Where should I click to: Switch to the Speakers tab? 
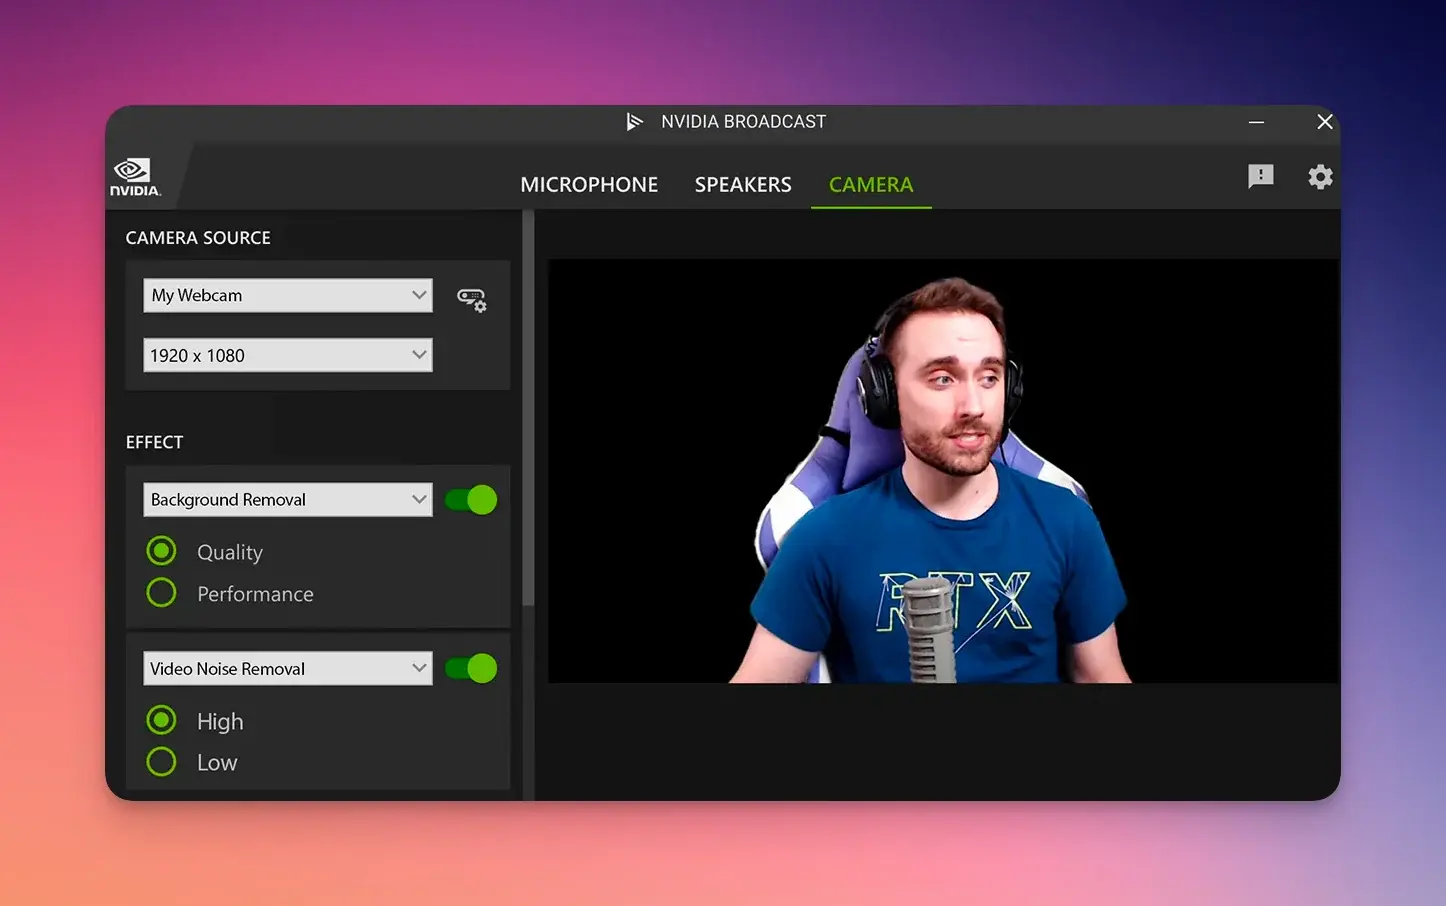coord(743,185)
